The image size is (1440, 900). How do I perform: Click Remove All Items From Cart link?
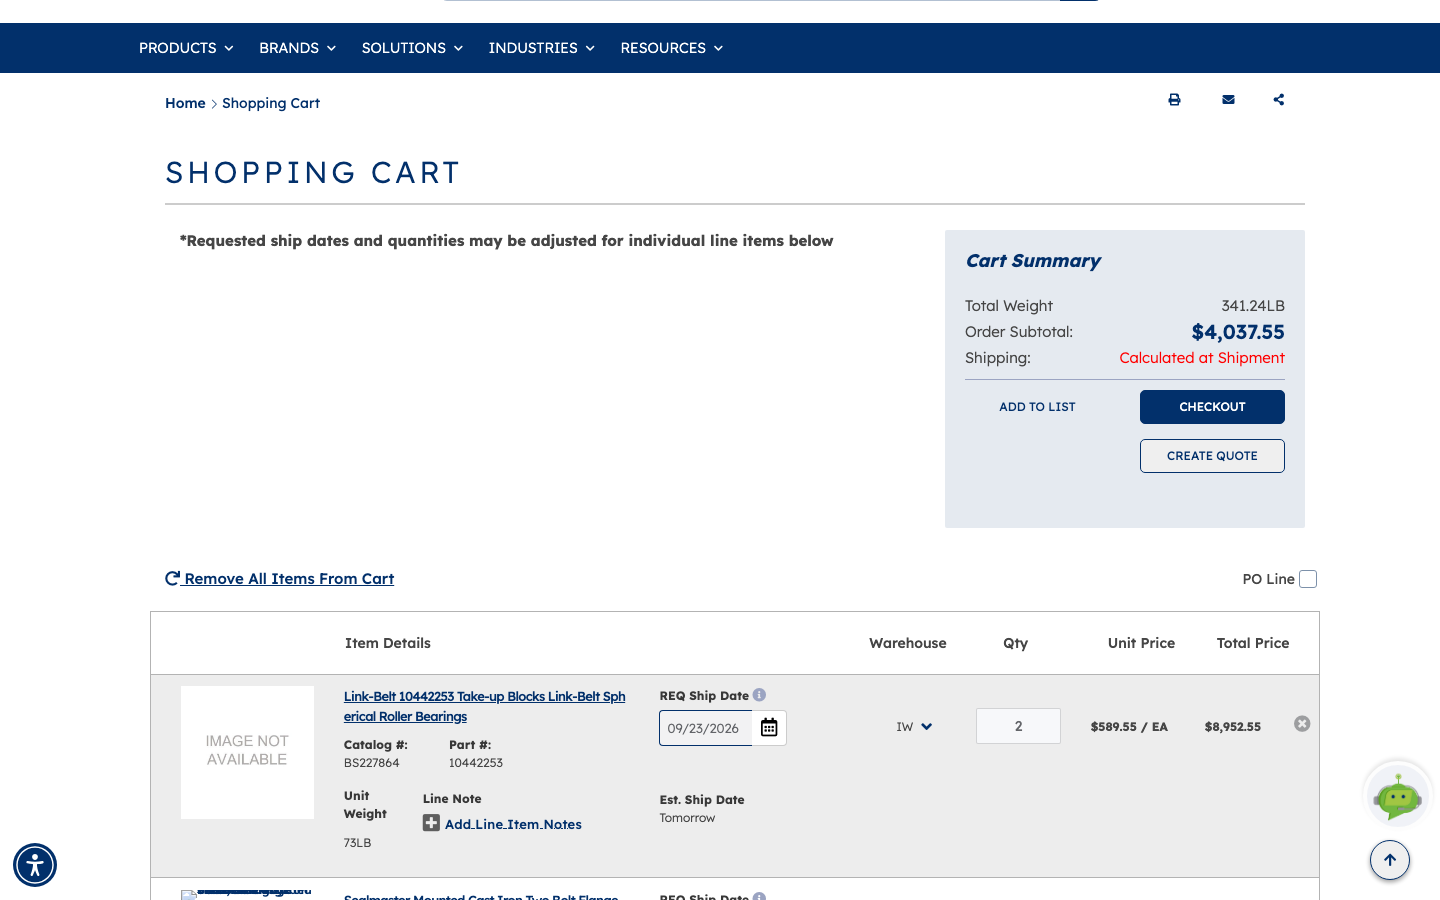pyautogui.click(x=280, y=579)
